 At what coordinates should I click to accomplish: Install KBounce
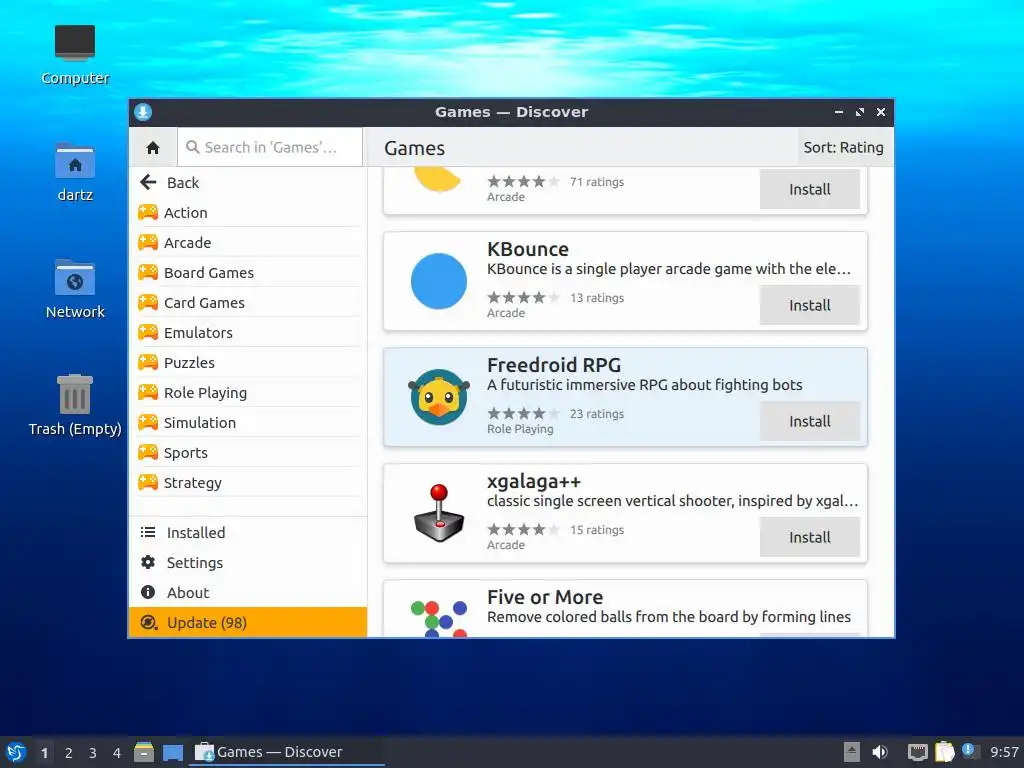810,305
